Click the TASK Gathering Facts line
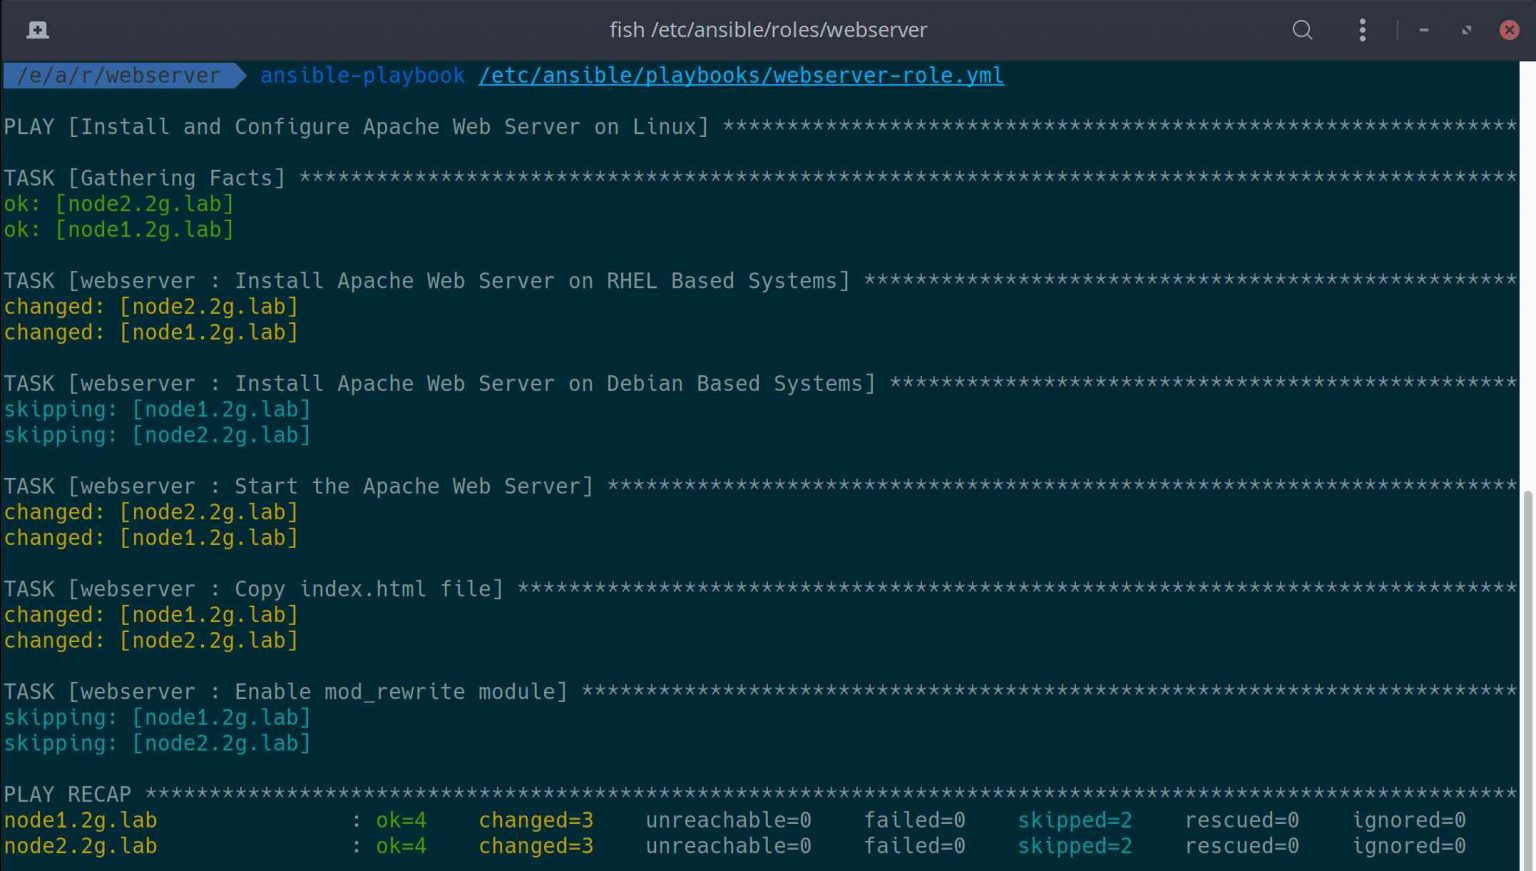The image size is (1536, 871). (760, 178)
